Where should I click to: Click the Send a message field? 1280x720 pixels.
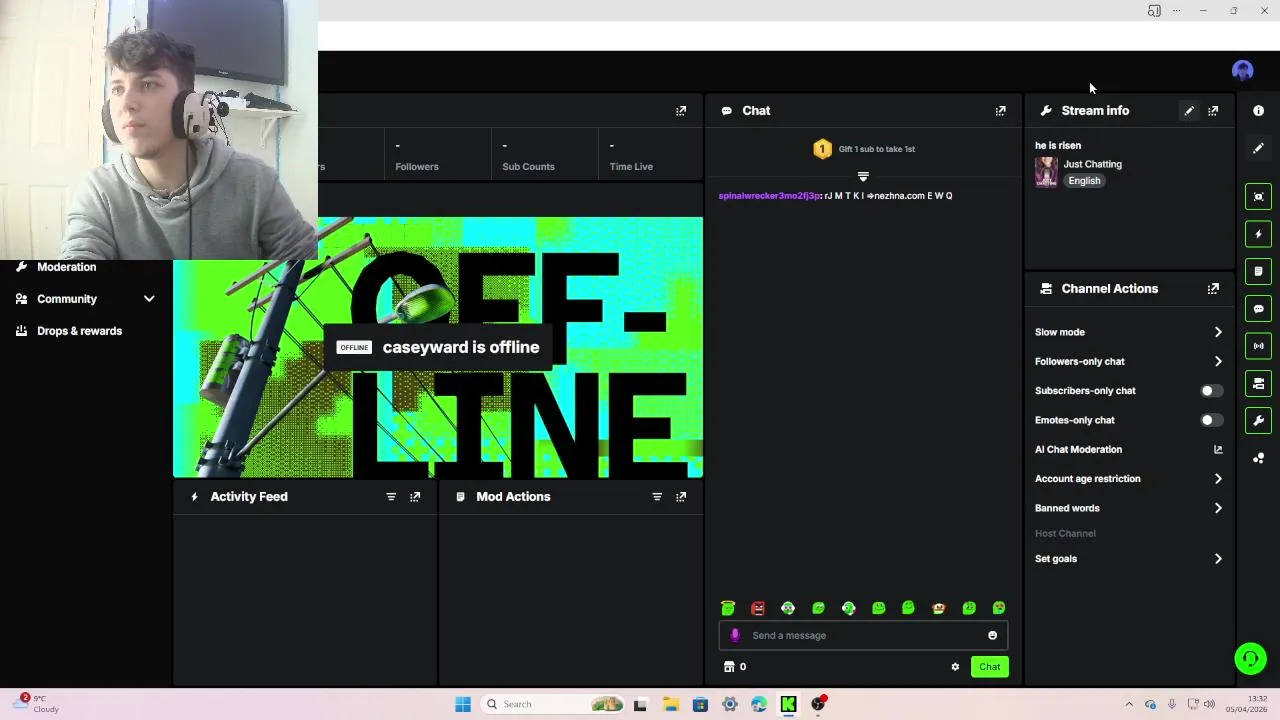pos(863,635)
